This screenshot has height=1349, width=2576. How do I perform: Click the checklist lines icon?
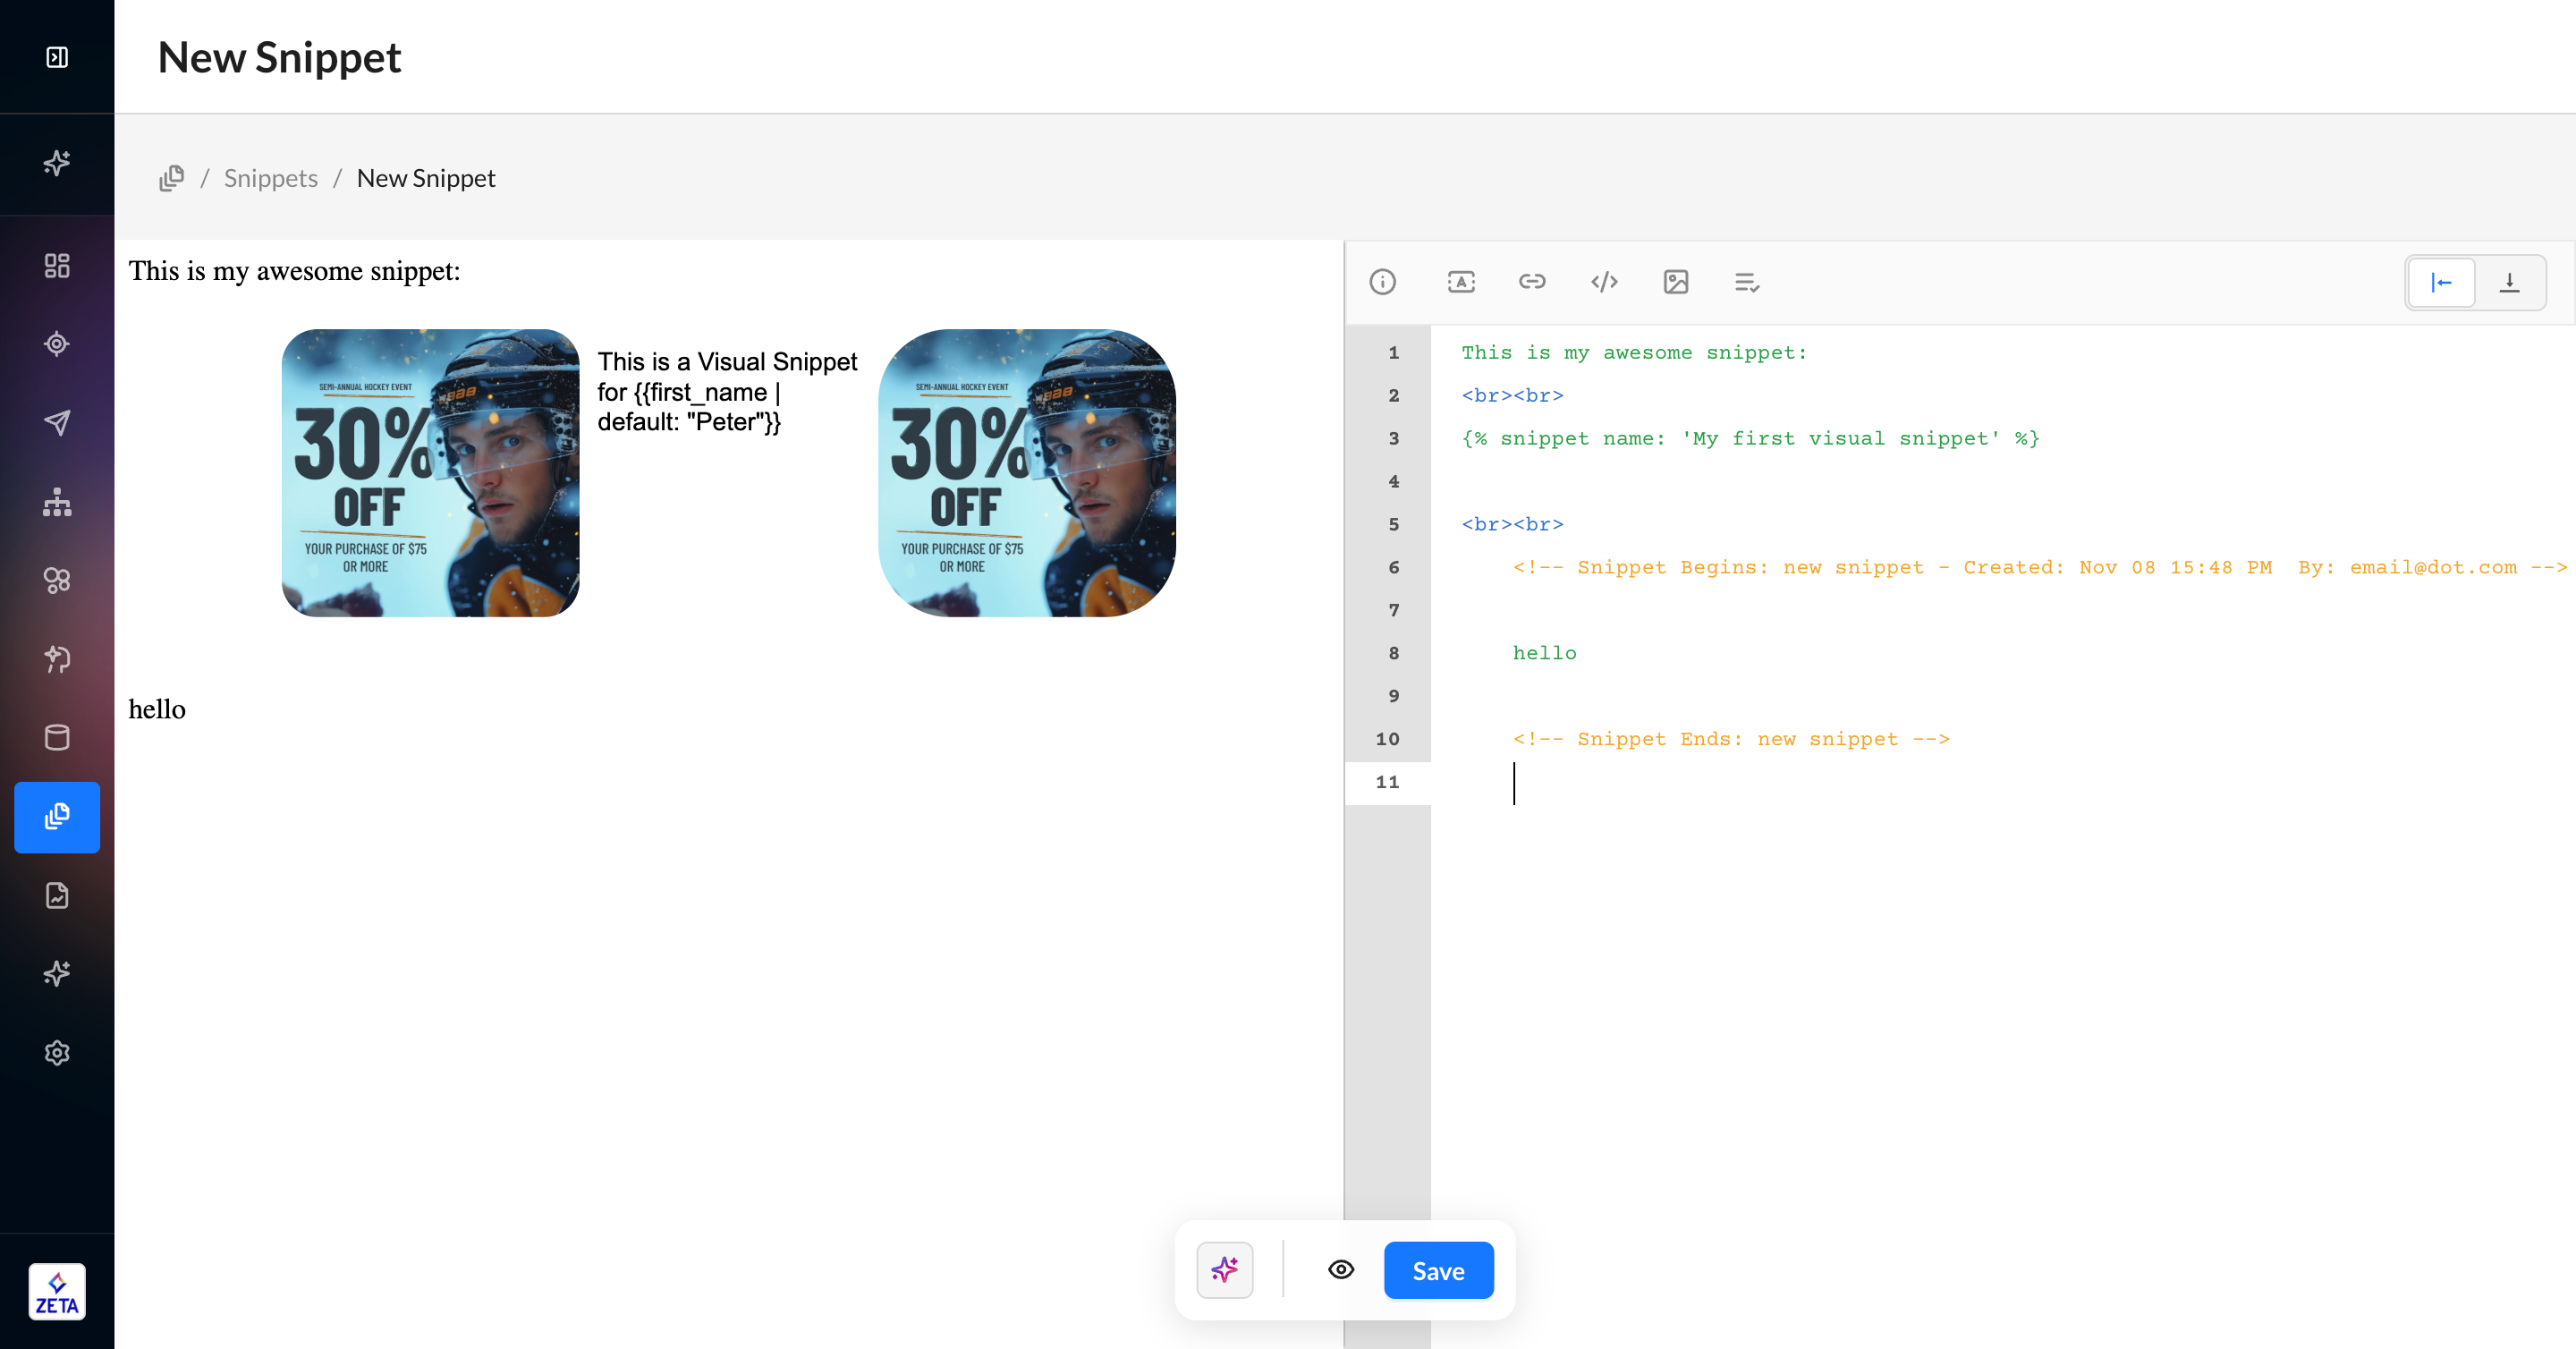(1746, 282)
